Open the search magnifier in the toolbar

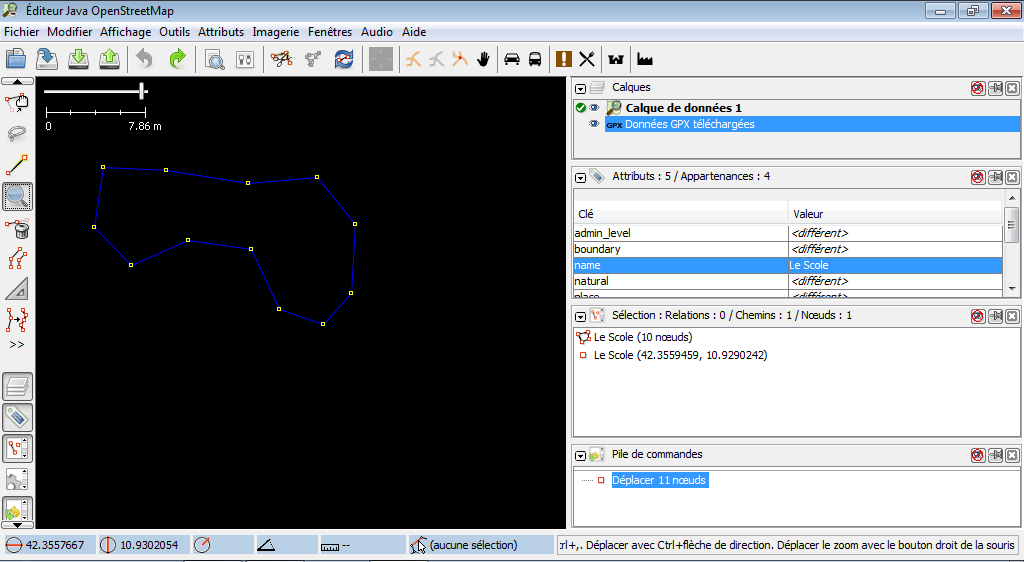214,59
